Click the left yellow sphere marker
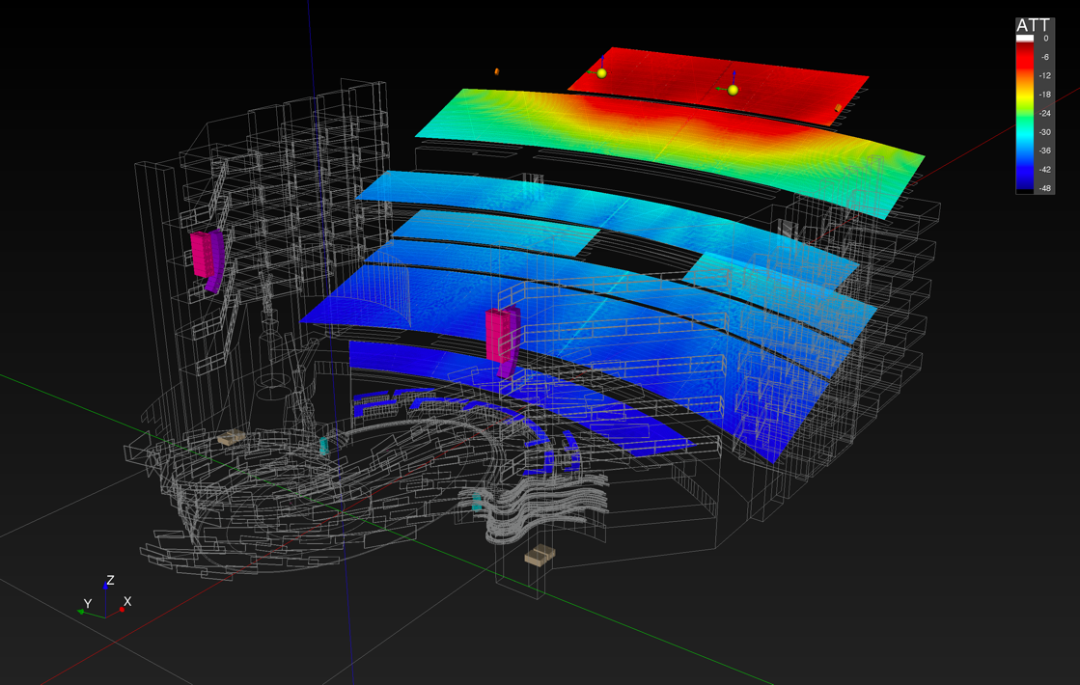The image size is (1080, 685). click(x=602, y=72)
